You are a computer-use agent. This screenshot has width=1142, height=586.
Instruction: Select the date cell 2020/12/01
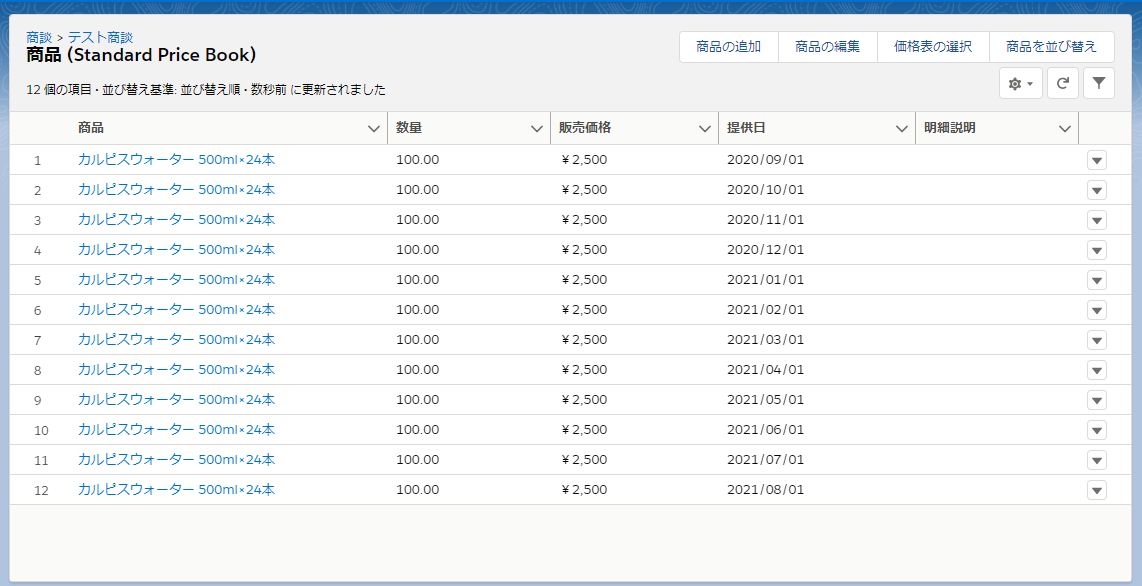pyautogui.click(x=765, y=249)
